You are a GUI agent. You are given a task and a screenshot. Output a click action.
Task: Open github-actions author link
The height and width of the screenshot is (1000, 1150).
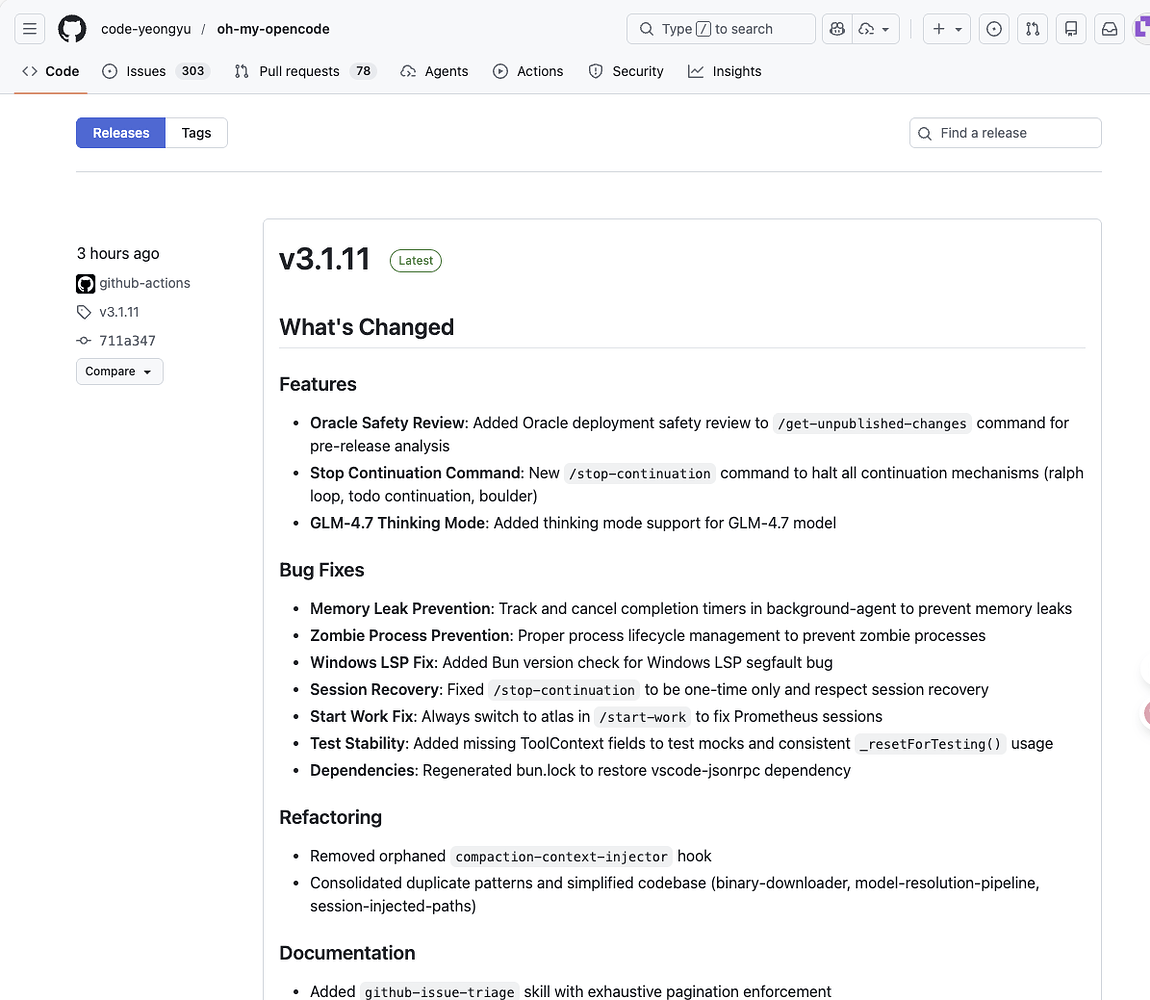pyautogui.click(x=144, y=283)
